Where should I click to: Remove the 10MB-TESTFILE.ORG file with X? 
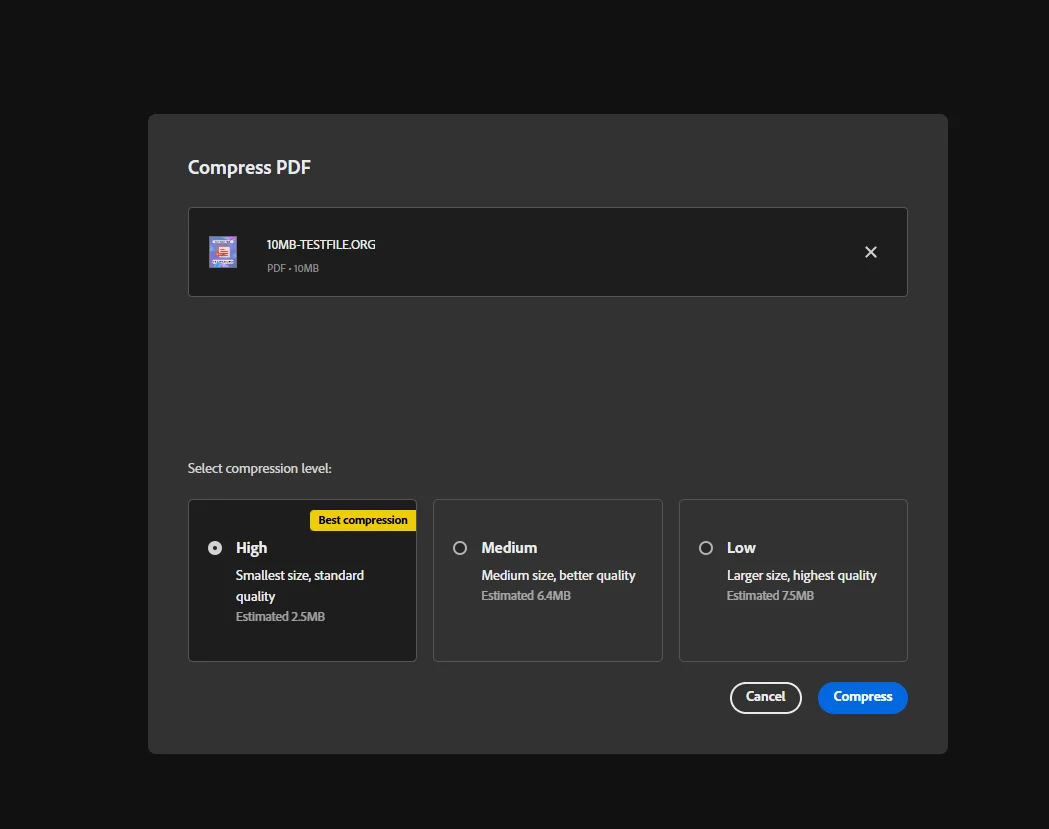point(870,252)
